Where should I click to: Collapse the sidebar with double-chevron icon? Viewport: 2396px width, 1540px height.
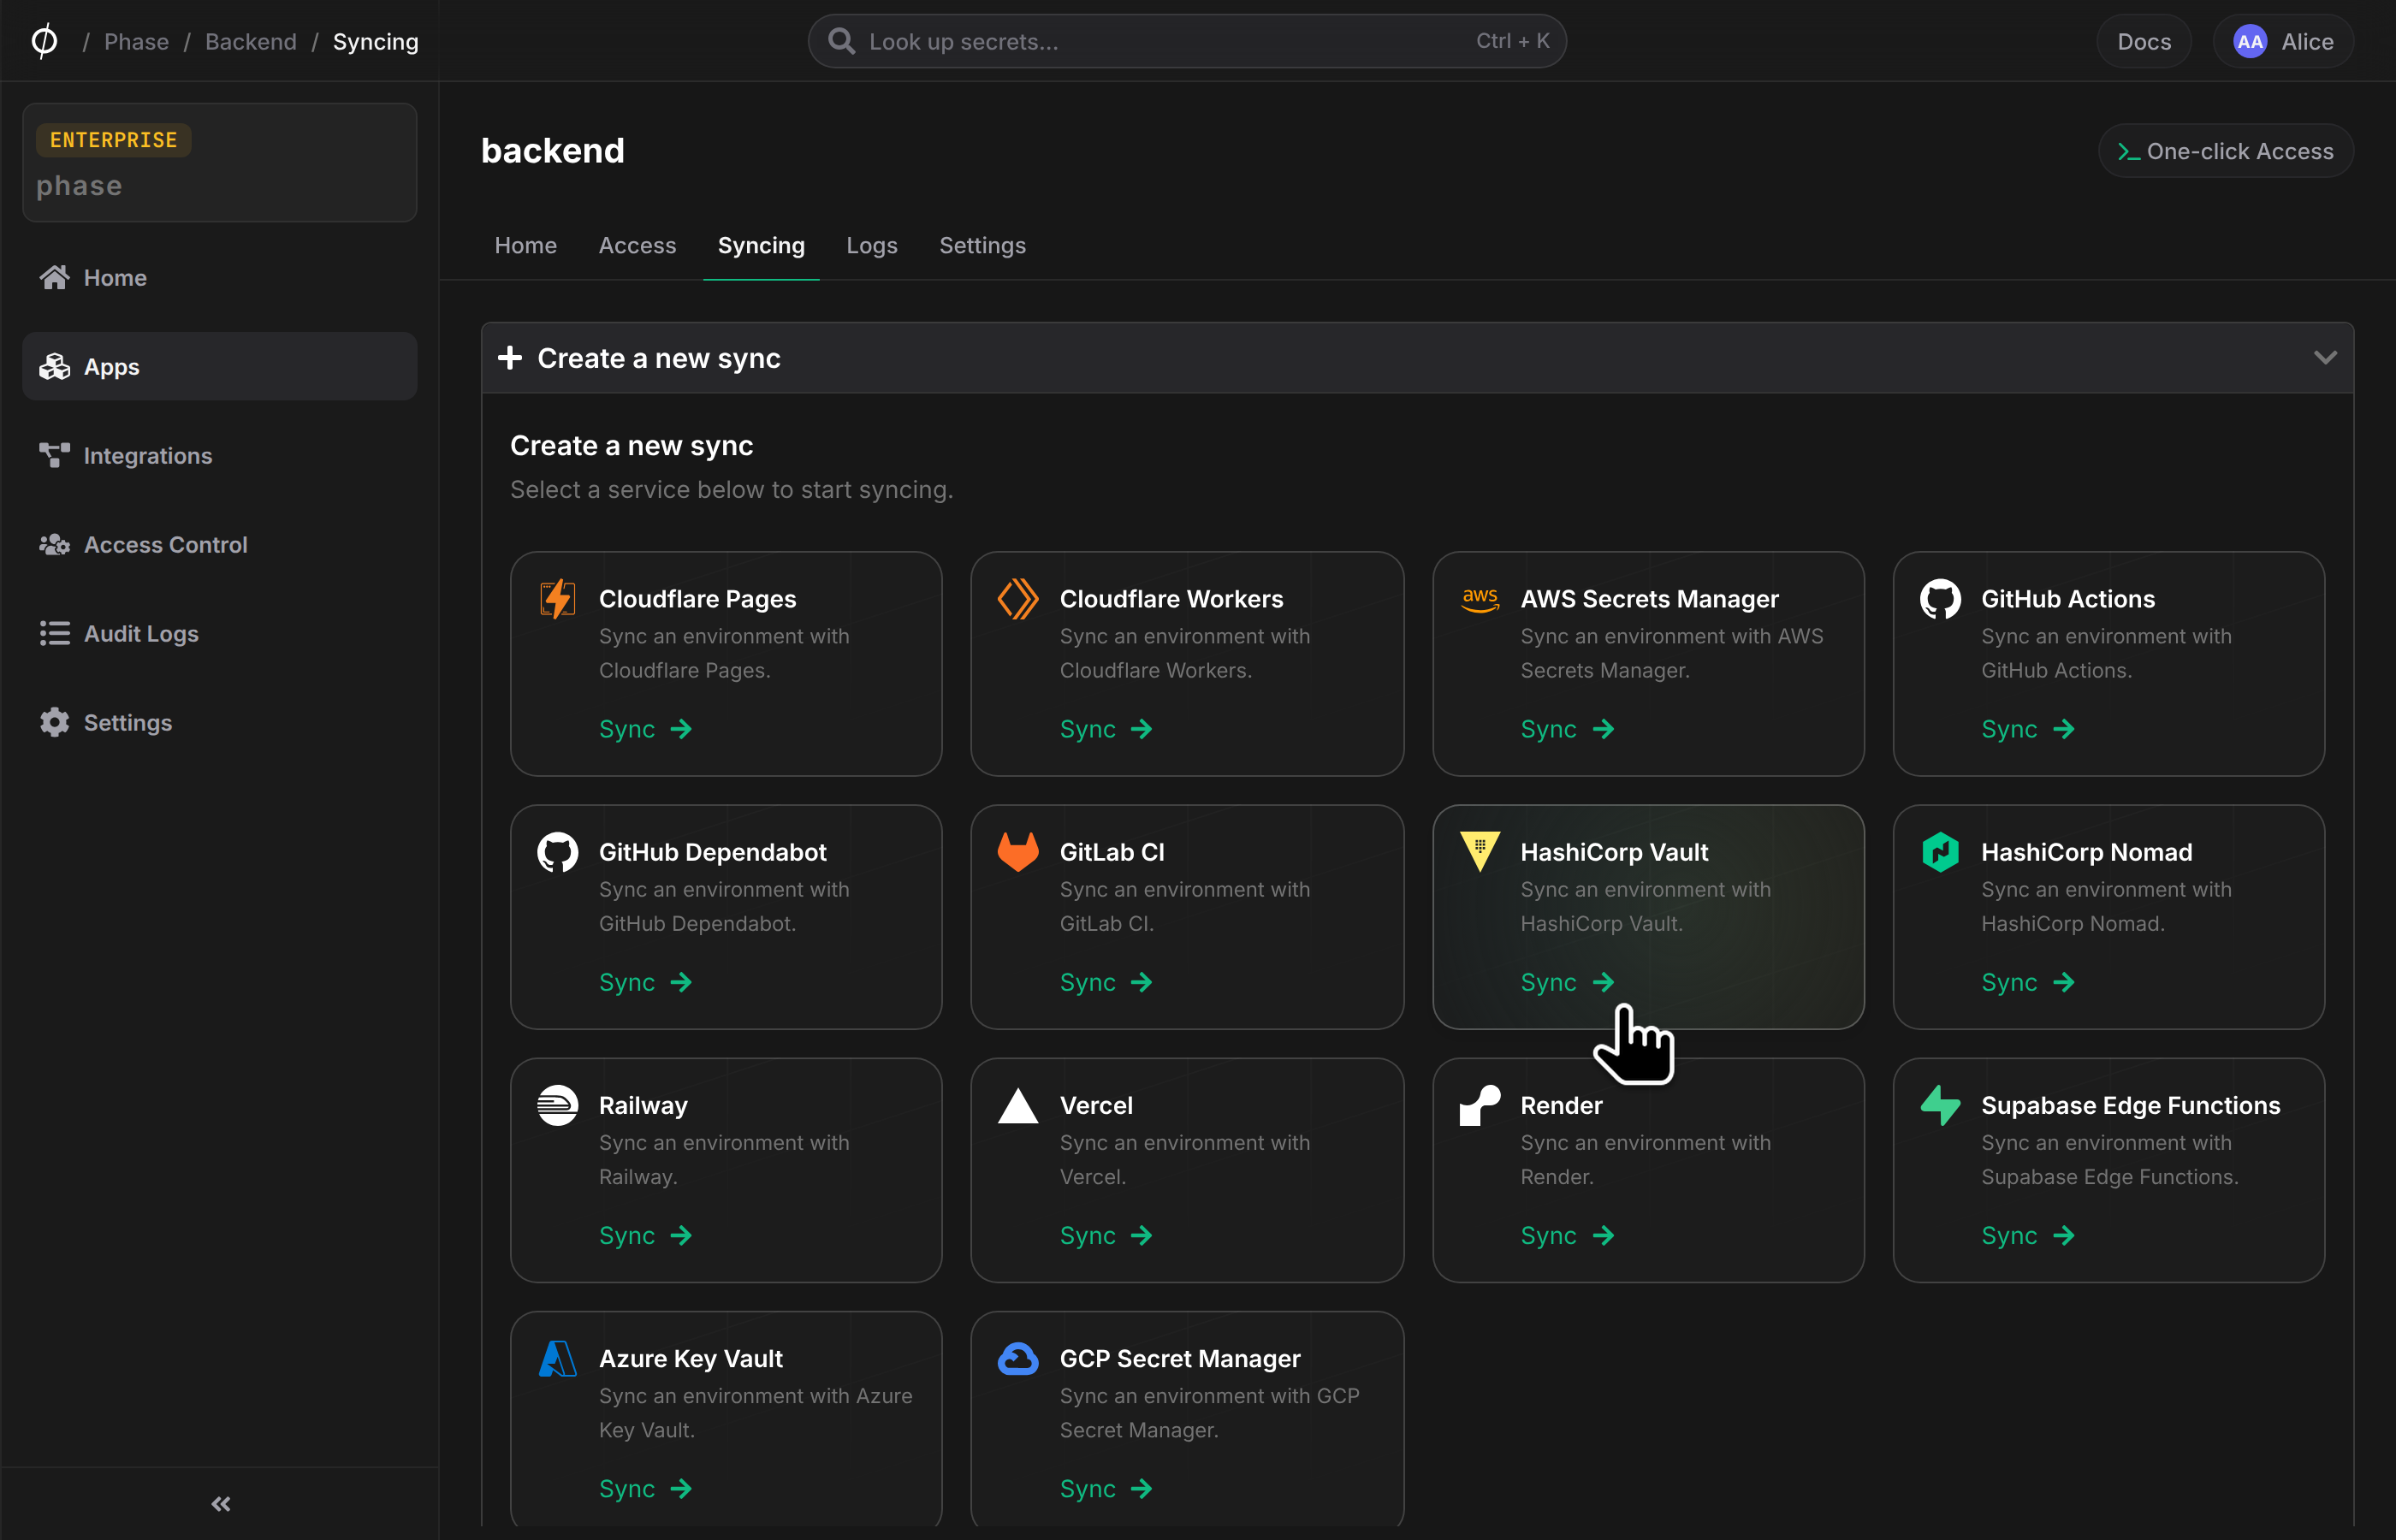221,1503
